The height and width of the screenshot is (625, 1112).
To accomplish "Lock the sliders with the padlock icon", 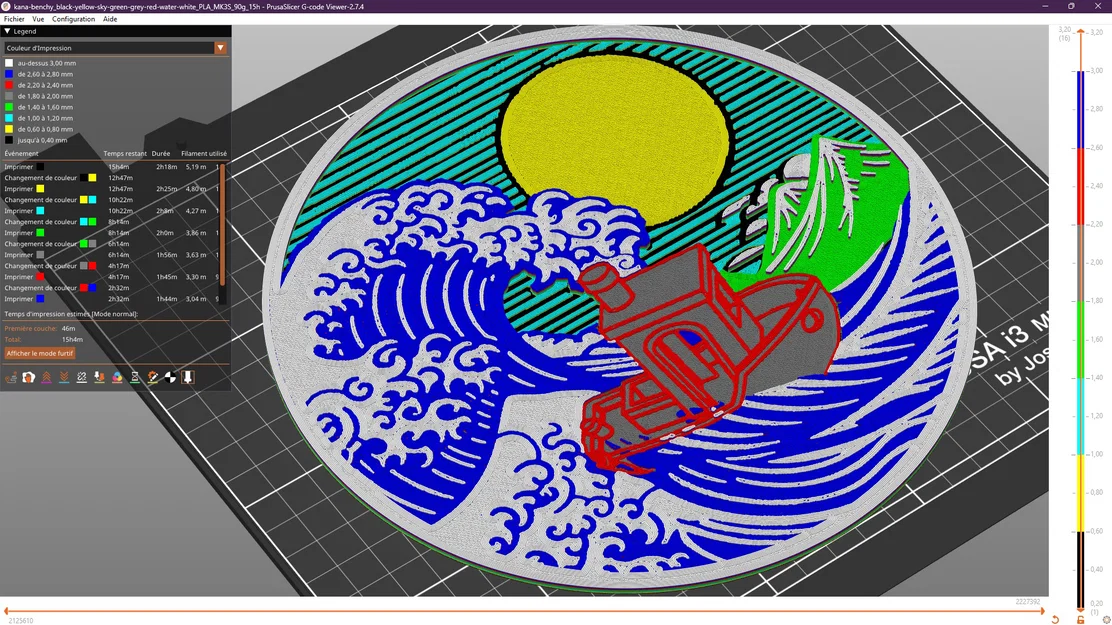I will coord(1080,619).
